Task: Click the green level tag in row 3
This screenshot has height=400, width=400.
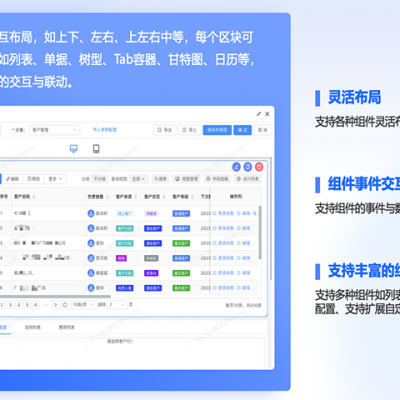Action: click(181, 243)
